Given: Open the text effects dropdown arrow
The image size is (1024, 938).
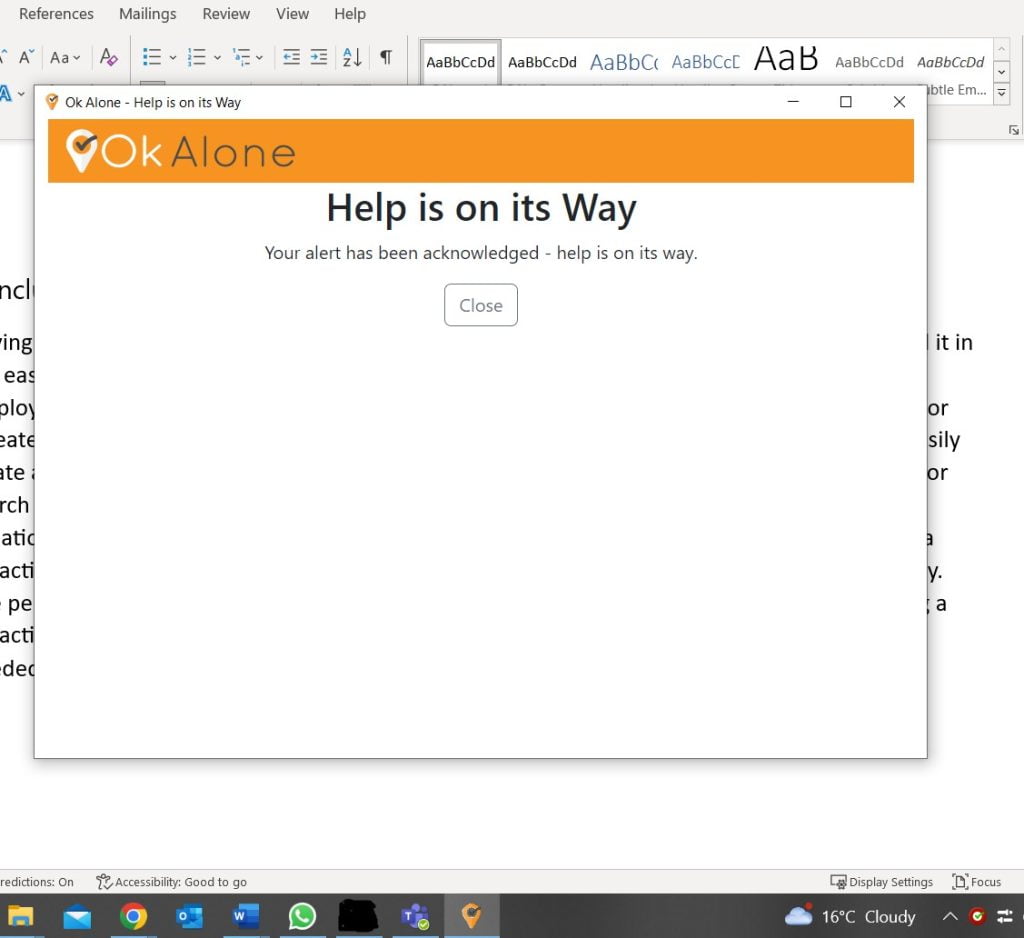Looking at the screenshot, I should click(x=22, y=94).
